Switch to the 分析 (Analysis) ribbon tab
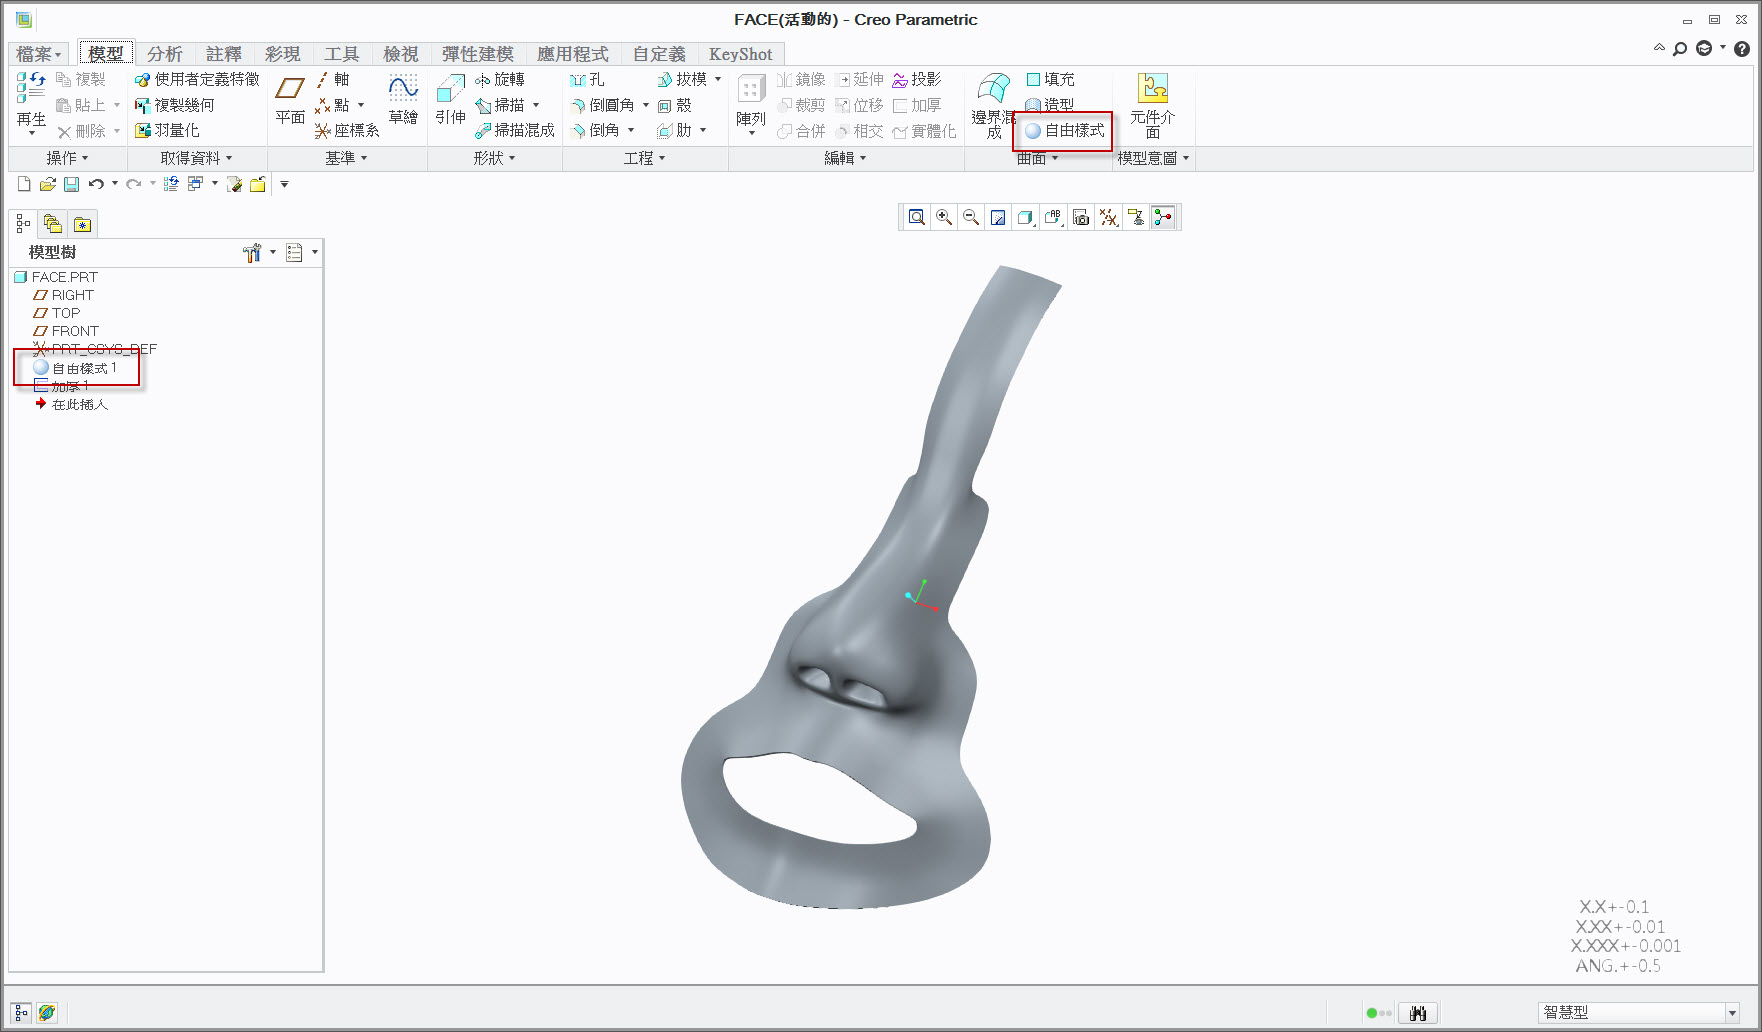 pyautogui.click(x=164, y=54)
